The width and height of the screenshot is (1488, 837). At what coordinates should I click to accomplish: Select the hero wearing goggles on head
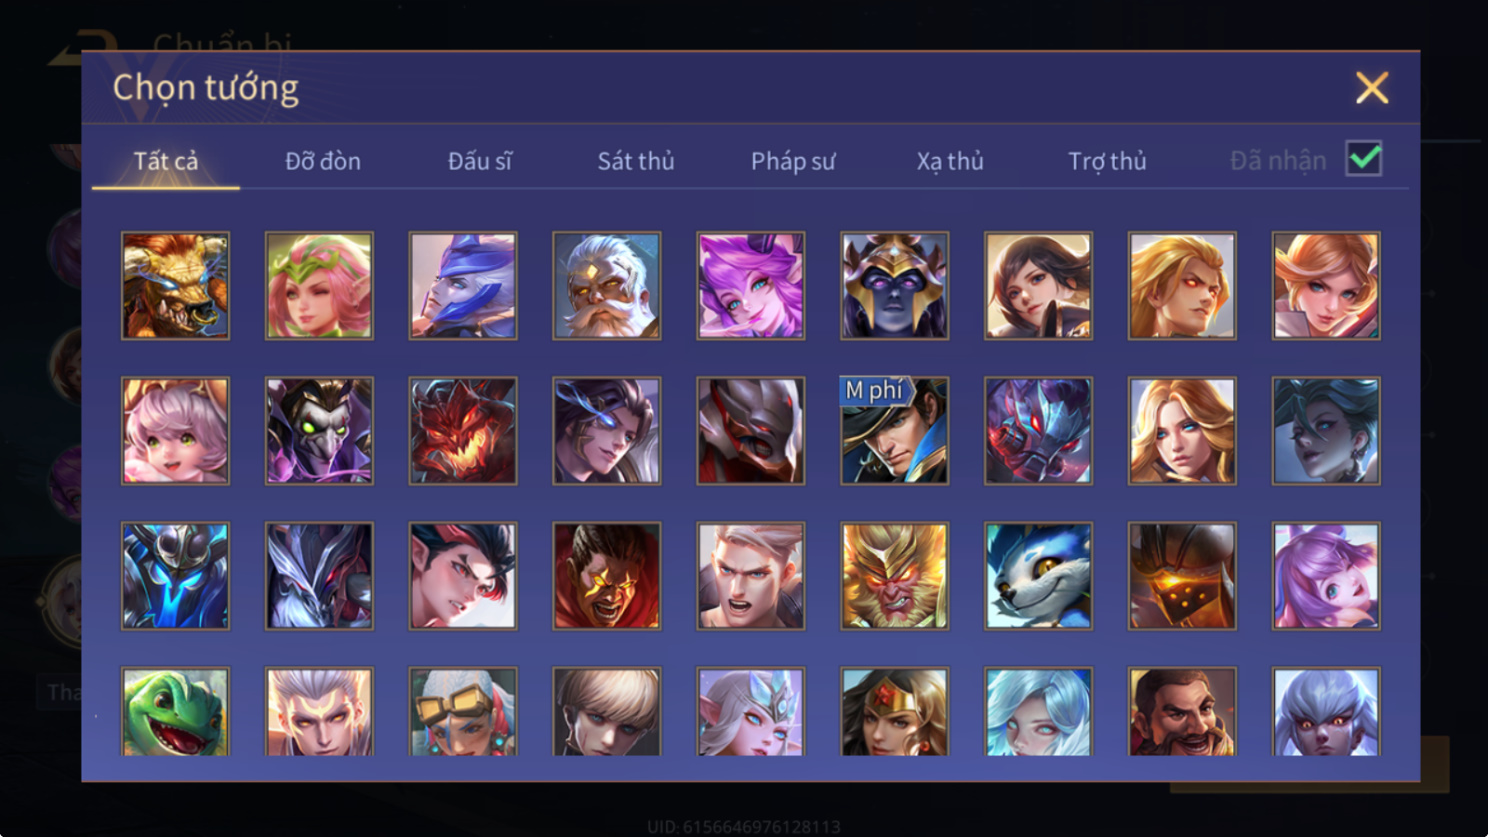pos(463,711)
